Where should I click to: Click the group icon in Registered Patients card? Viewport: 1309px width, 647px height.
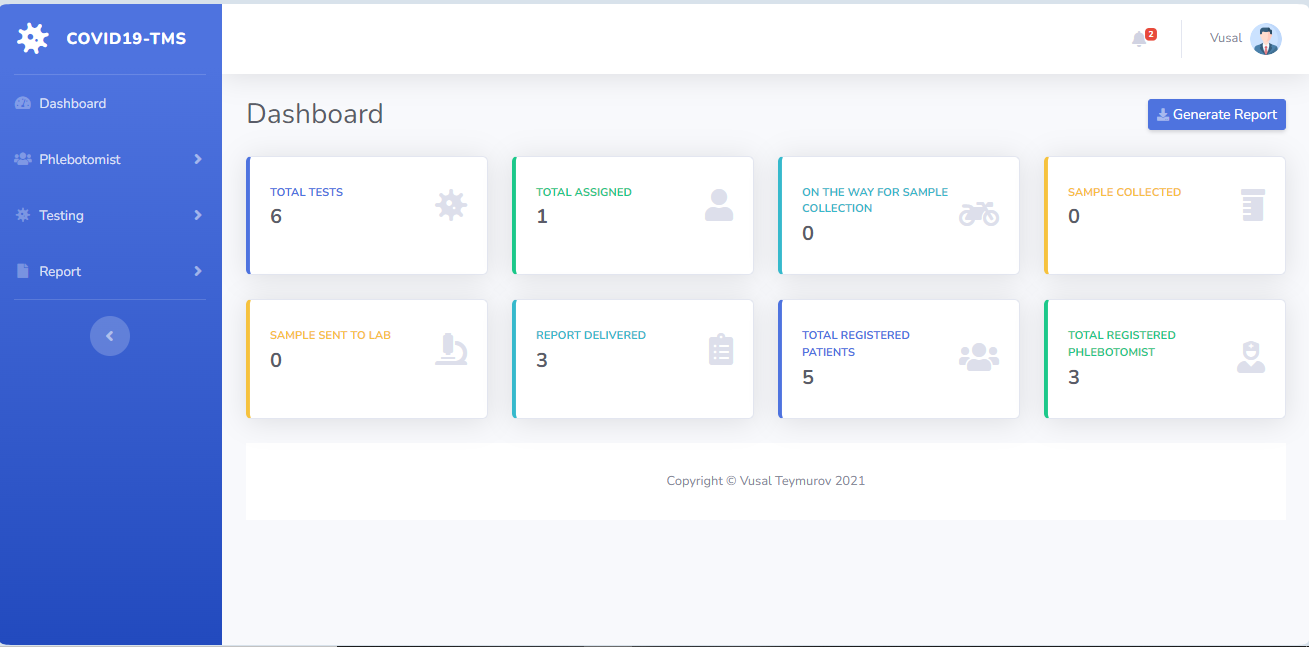tap(978, 357)
